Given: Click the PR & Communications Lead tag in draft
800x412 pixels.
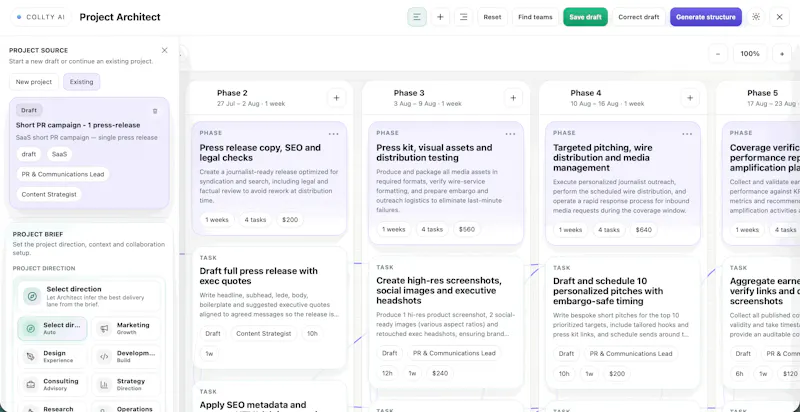Looking at the screenshot, I should coord(63,174).
